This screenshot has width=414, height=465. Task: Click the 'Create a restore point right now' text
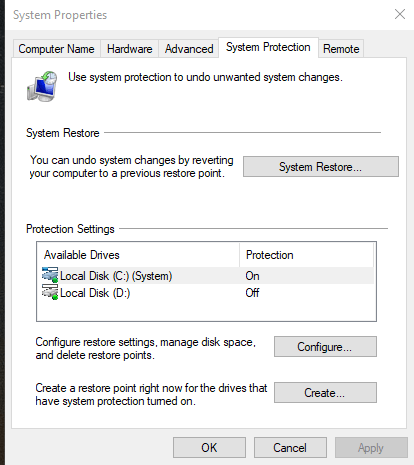(x=151, y=394)
